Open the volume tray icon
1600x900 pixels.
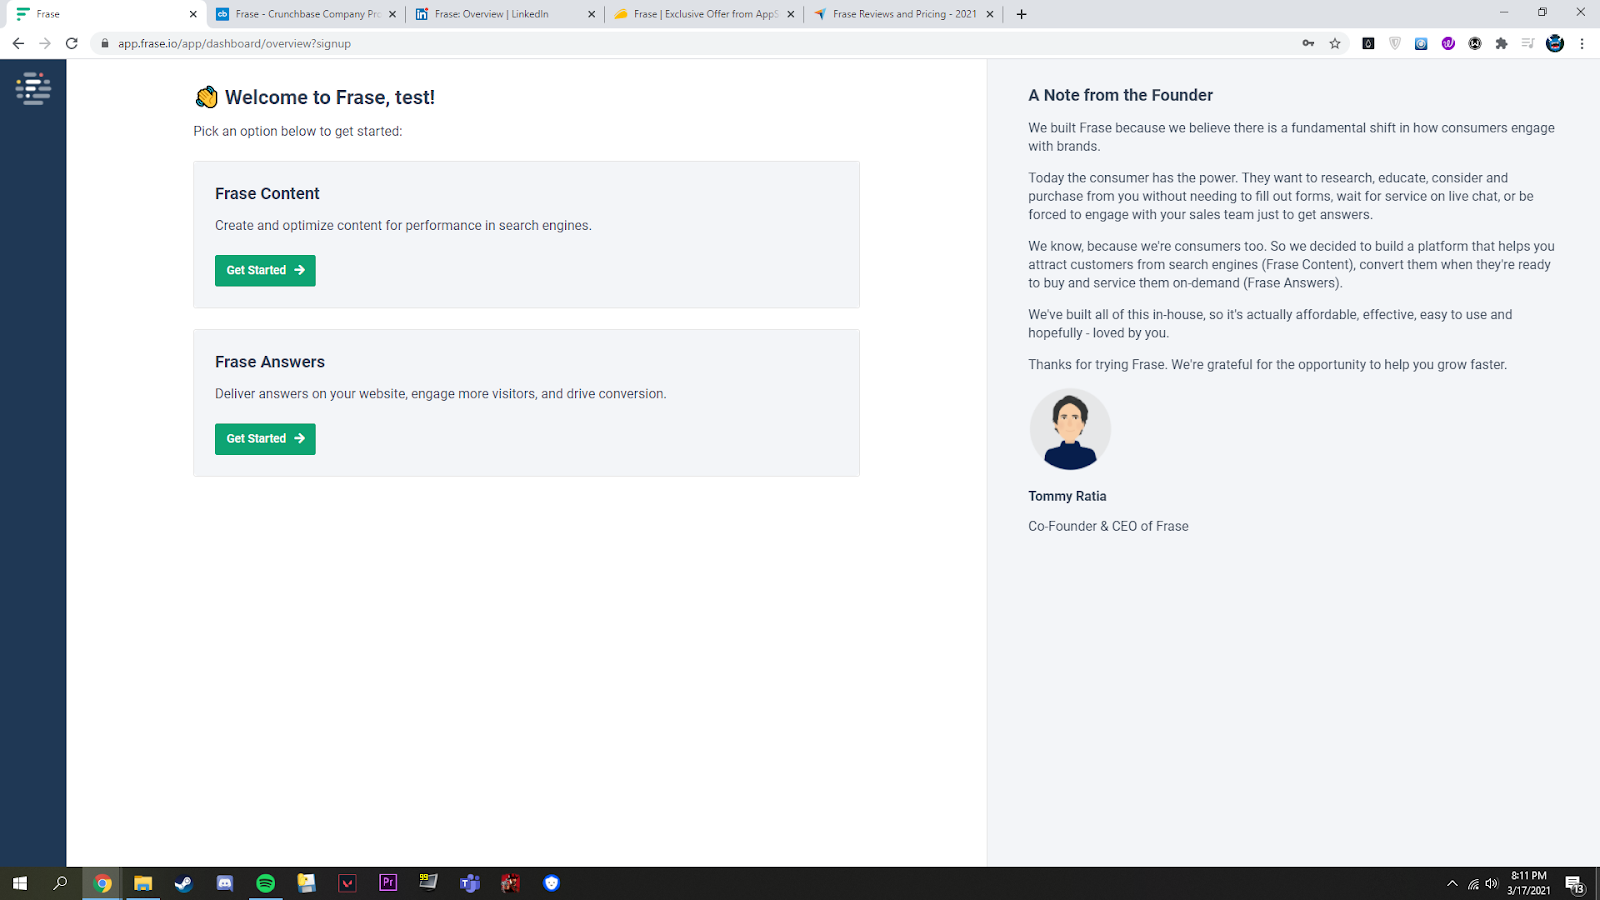tap(1492, 884)
